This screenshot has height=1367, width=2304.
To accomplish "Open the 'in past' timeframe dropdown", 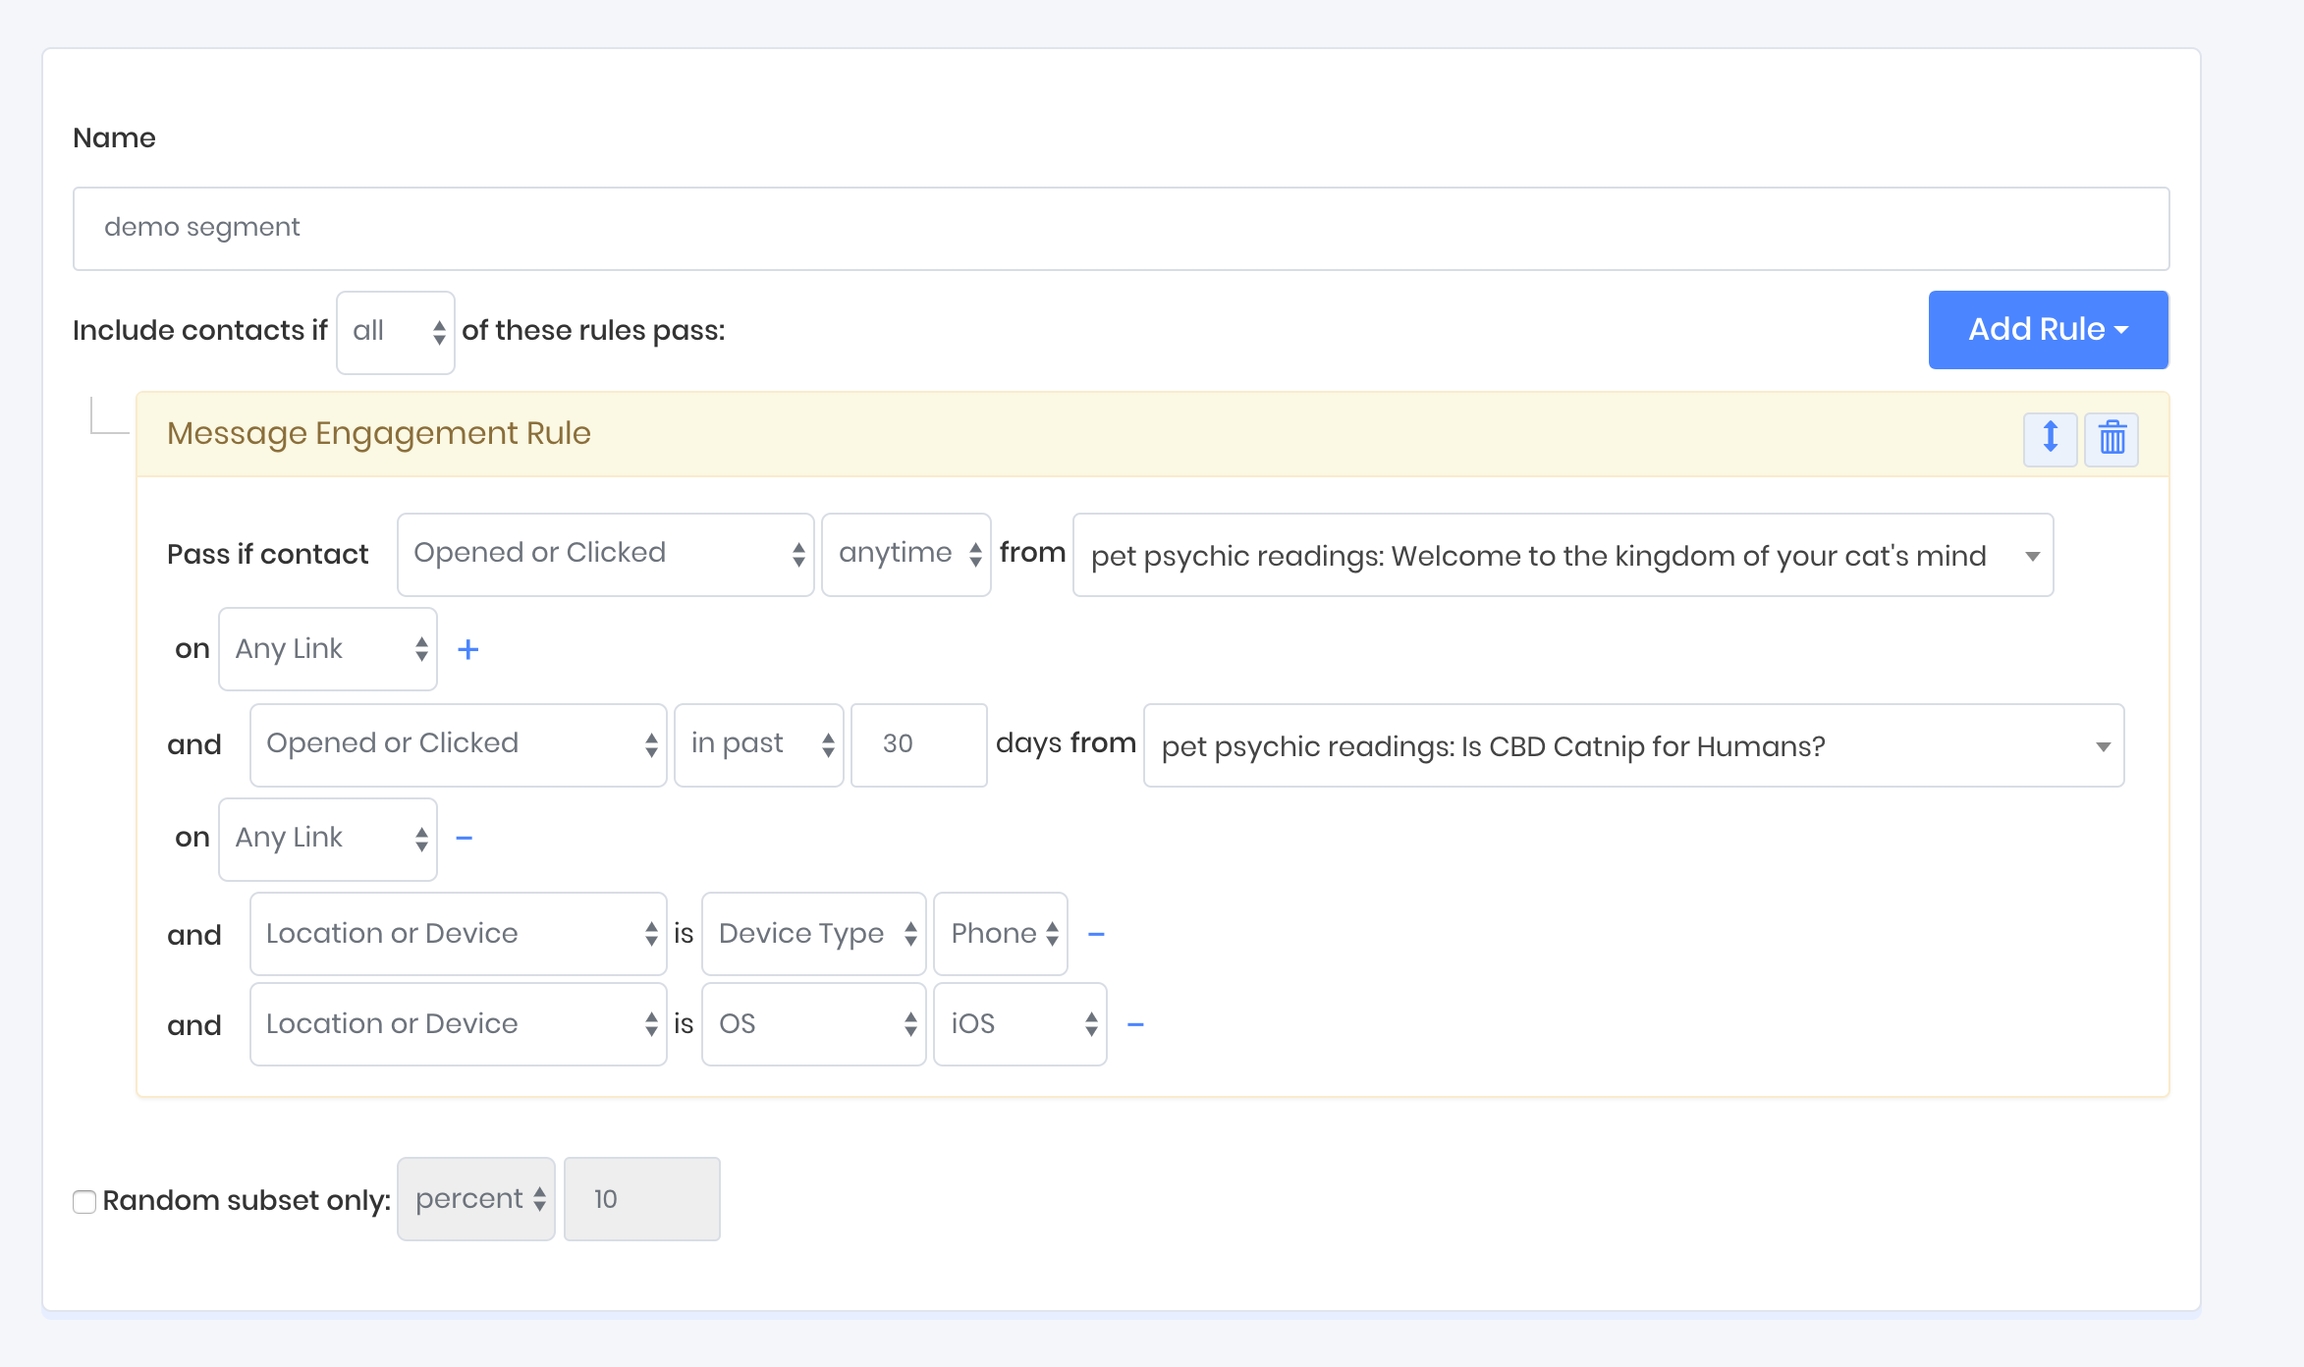I will click(759, 745).
